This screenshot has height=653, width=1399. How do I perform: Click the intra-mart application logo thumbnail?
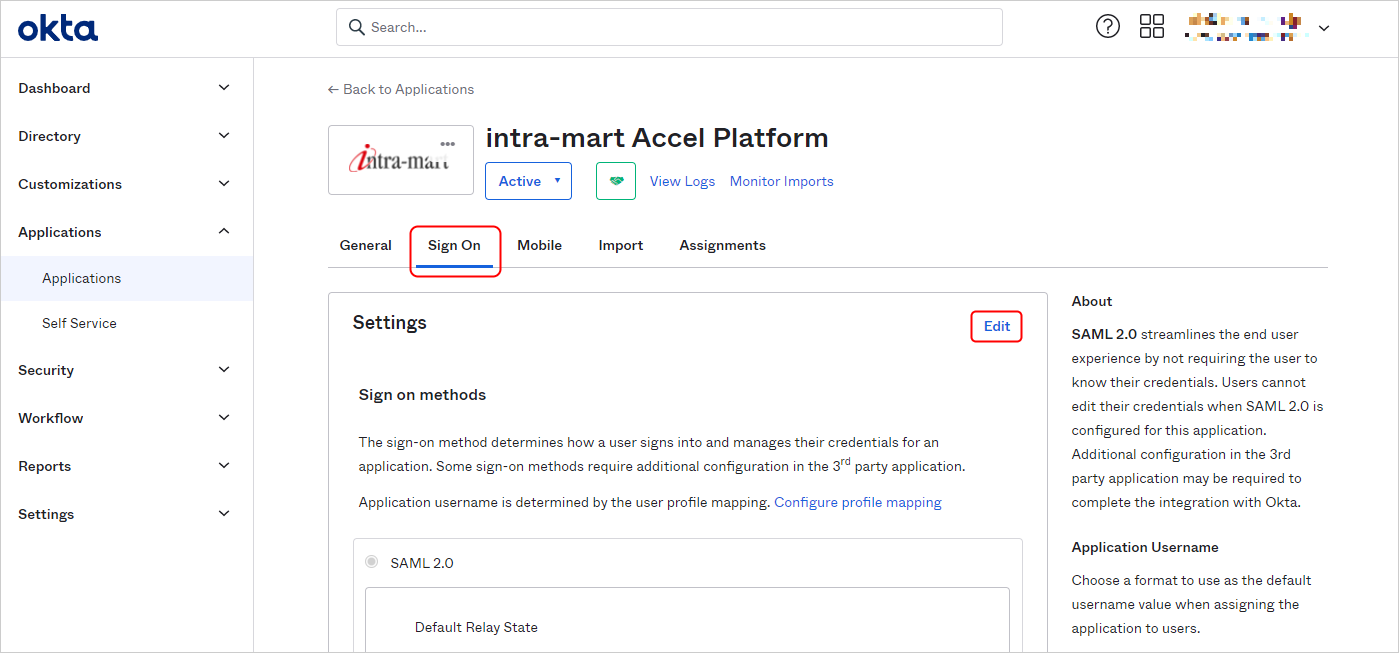click(400, 162)
